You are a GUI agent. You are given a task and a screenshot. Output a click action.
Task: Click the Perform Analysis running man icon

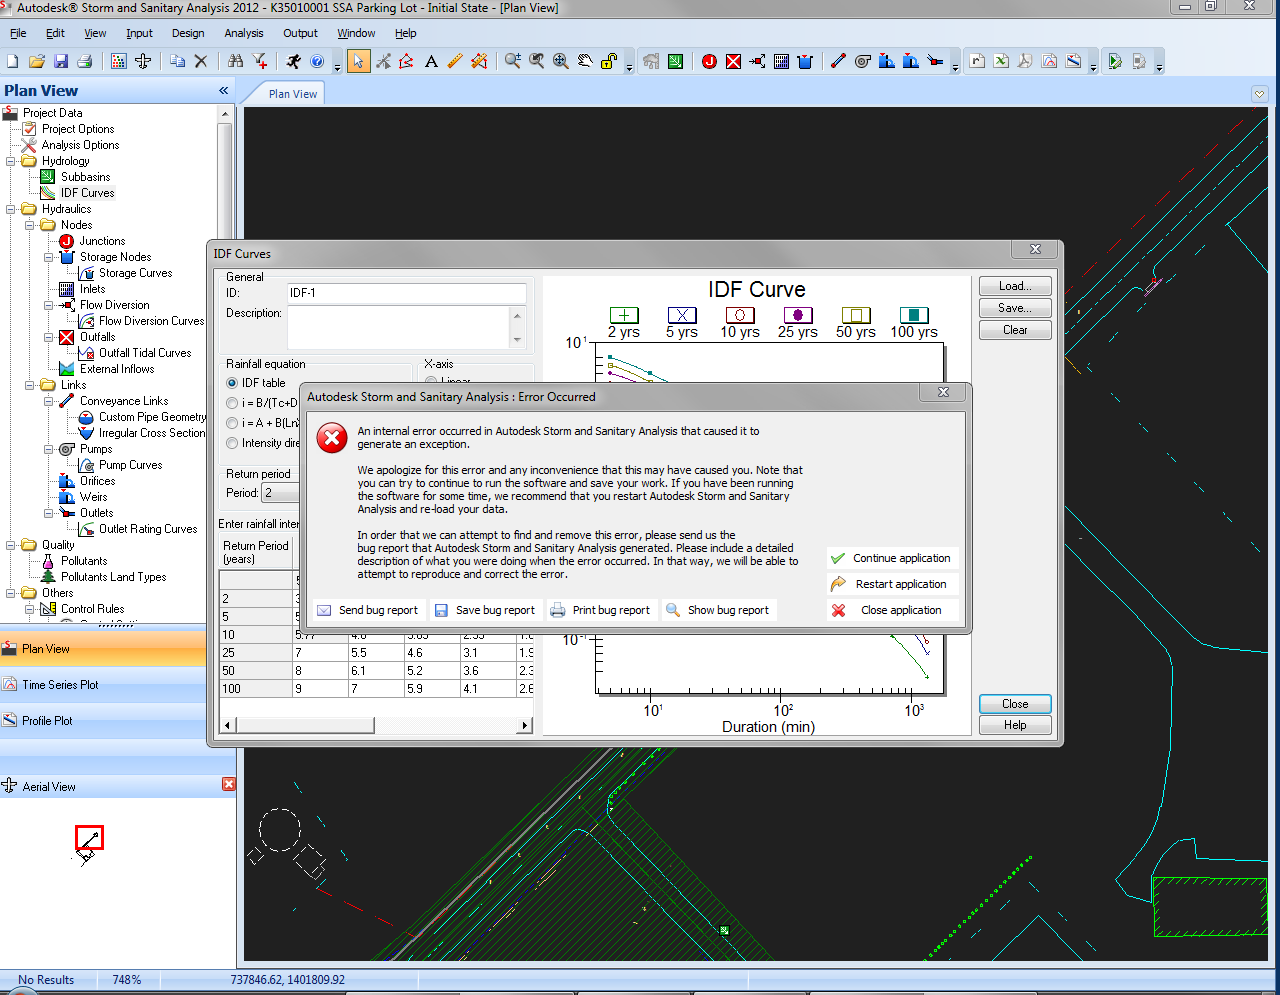(x=293, y=61)
